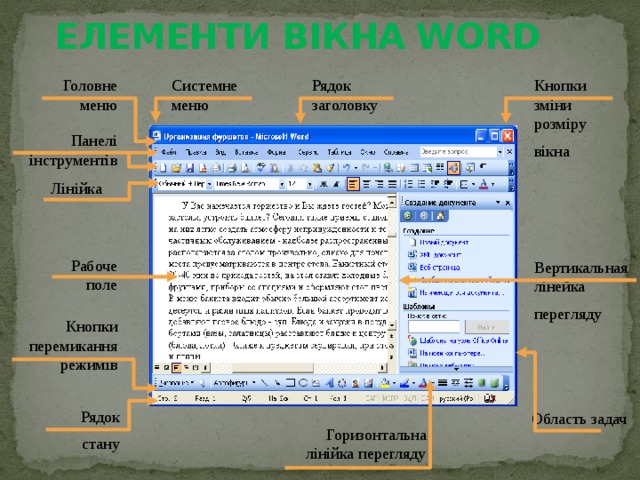
Task: Open the Вид menu
Action: click(221, 152)
